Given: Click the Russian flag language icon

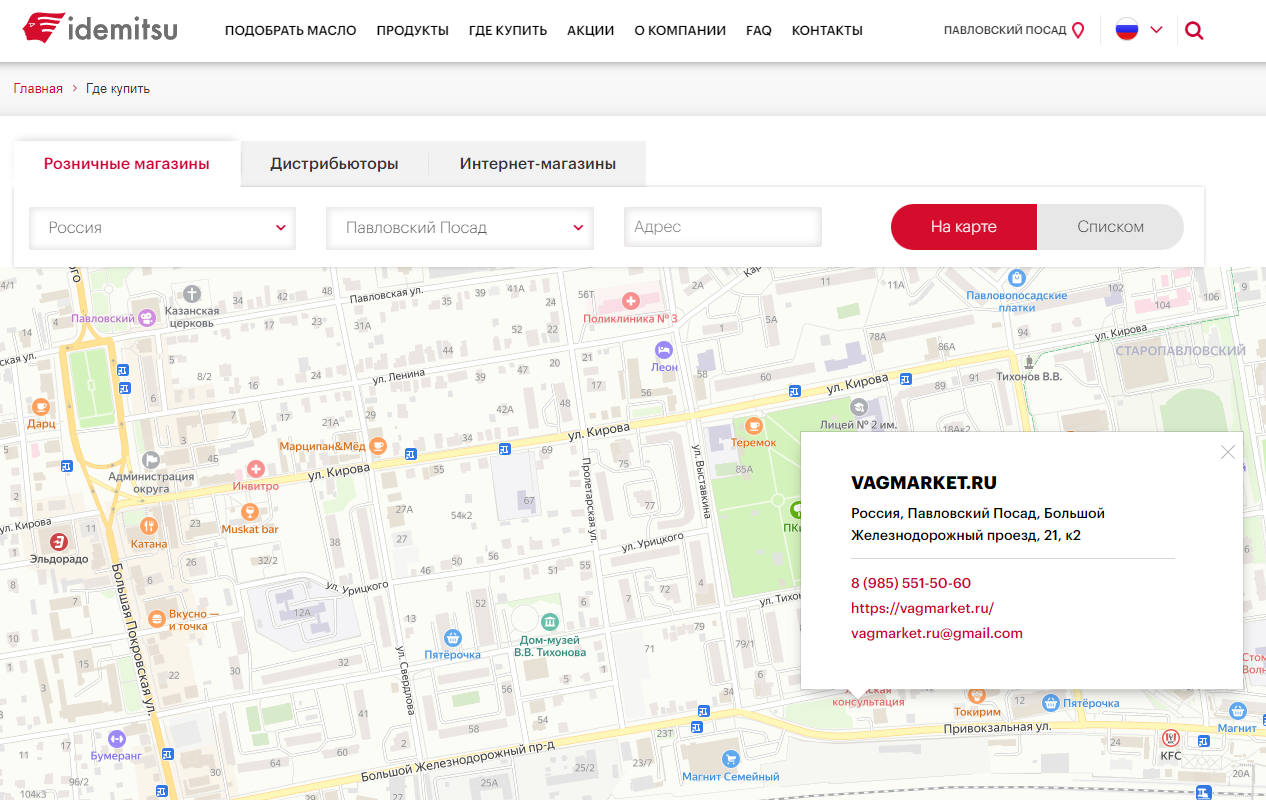Looking at the screenshot, I should [1127, 30].
